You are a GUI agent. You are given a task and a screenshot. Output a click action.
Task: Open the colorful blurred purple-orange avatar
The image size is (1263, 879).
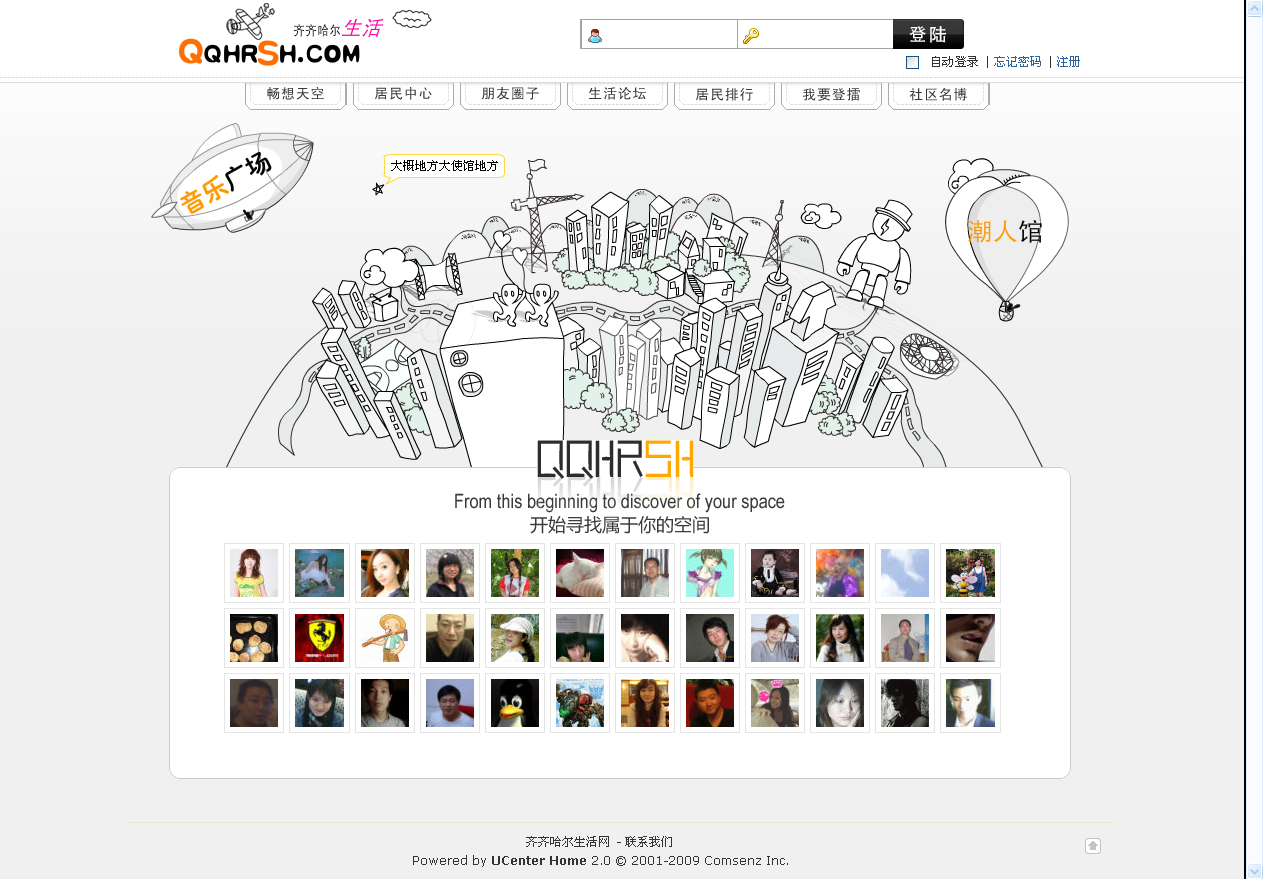(x=839, y=573)
